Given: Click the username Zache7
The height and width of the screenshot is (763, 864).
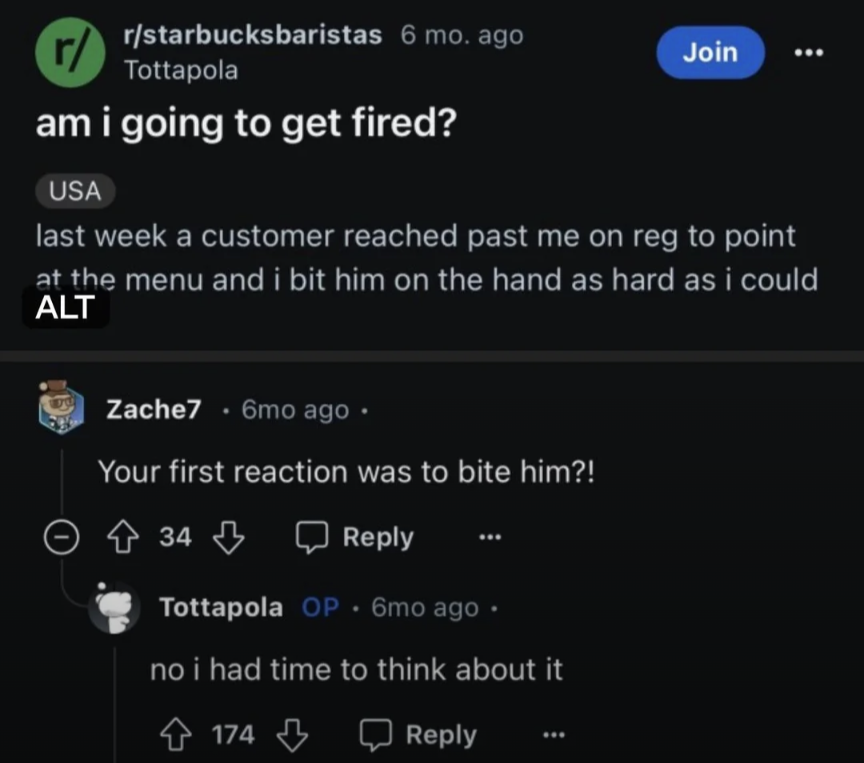Looking at the screenshot, I should click(153, 408).
